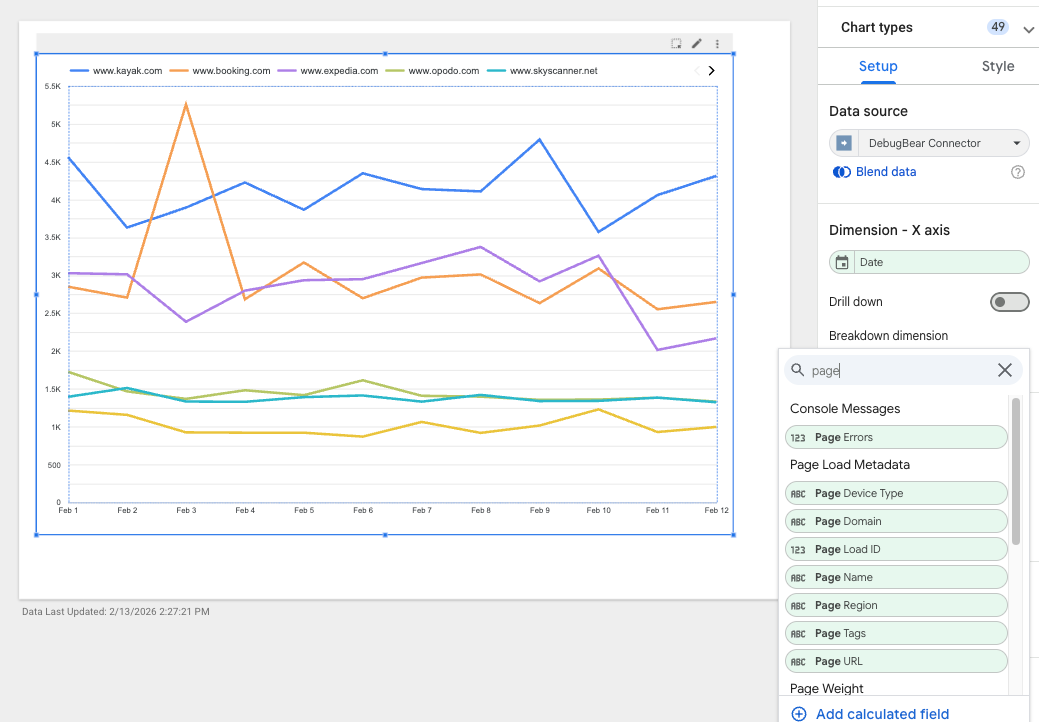
Task: Toggle the Drill down switch
Action: (1009, 302)
